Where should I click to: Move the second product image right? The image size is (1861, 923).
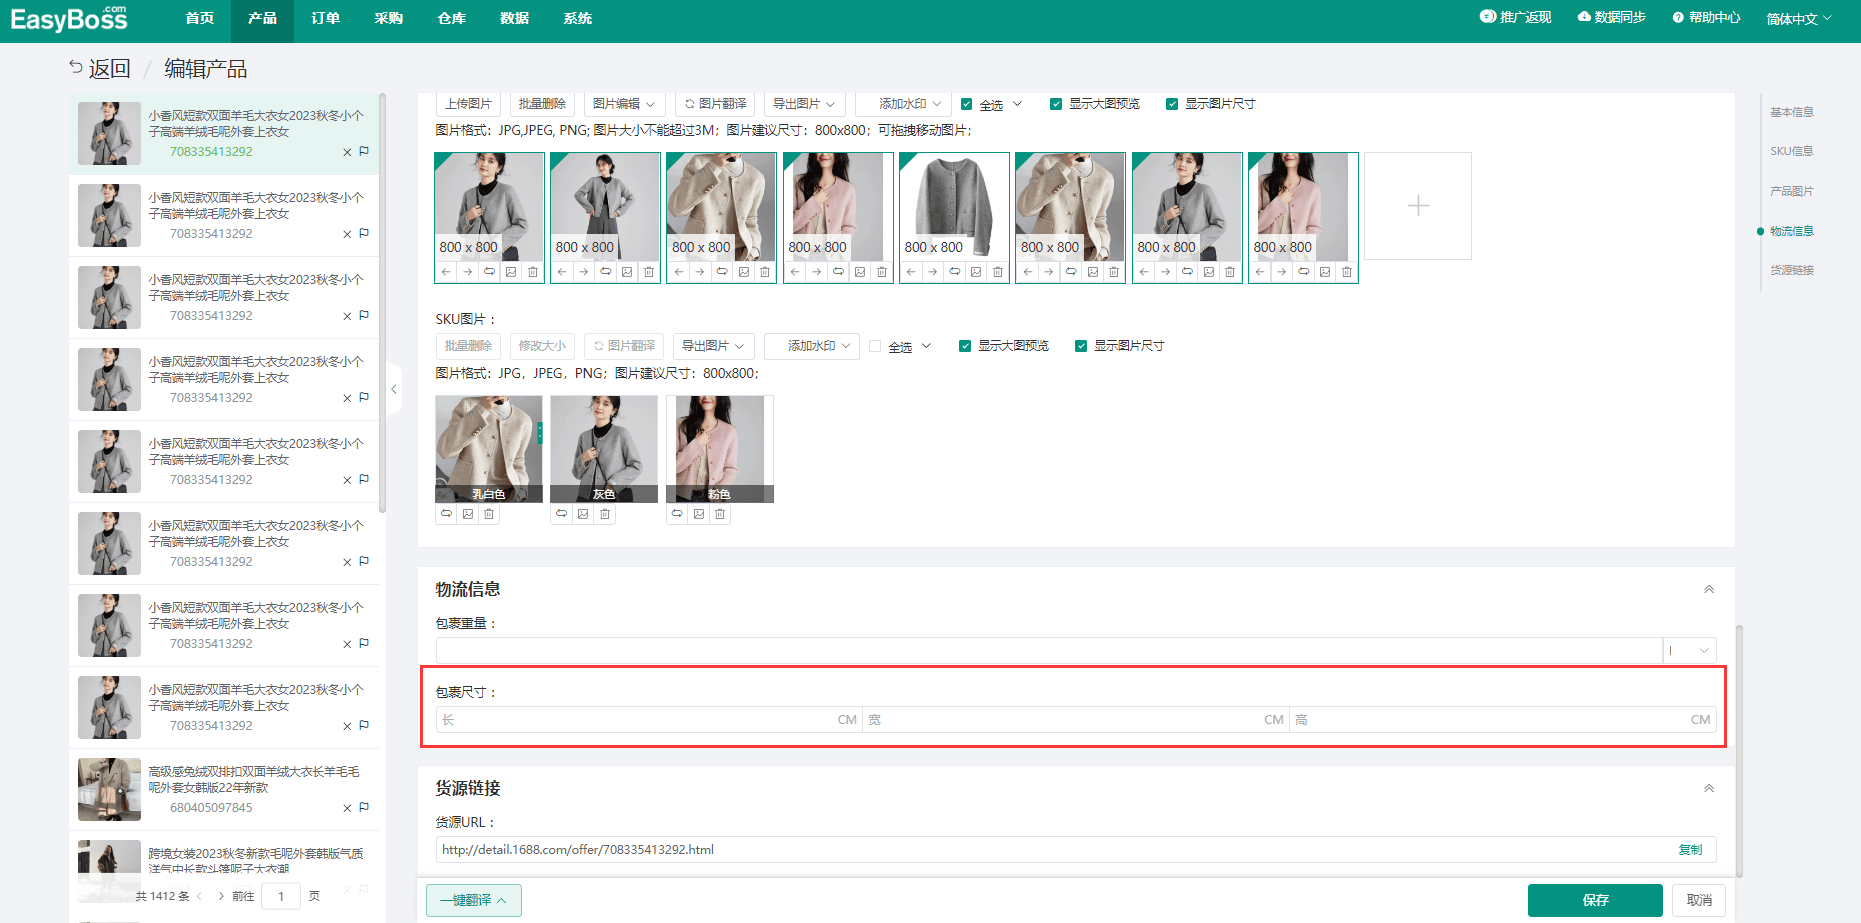click(x=584, y=272)
